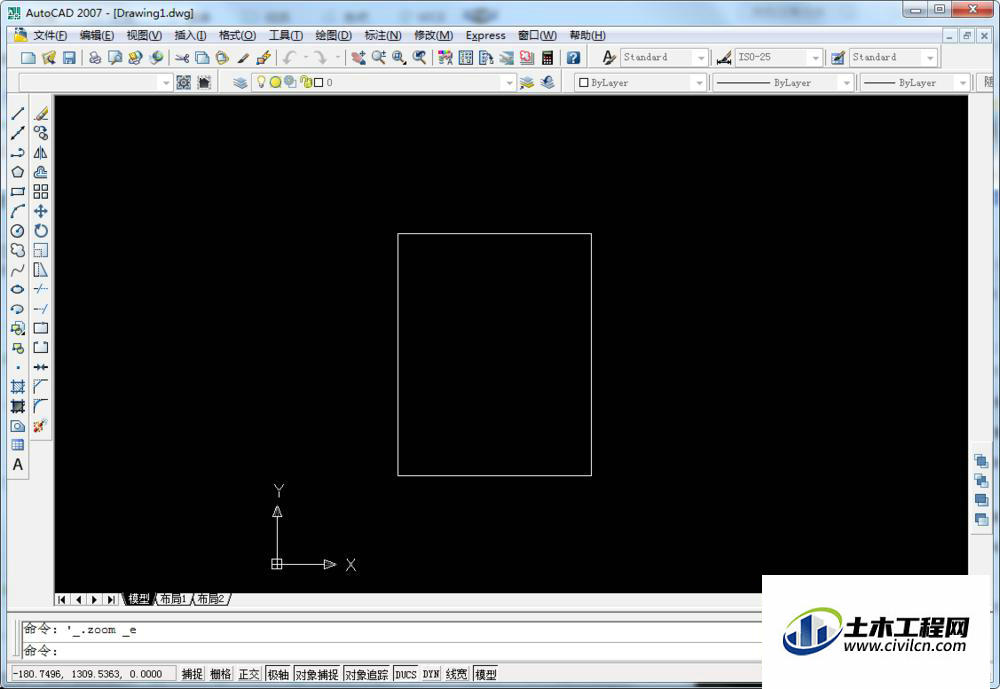The height and width of the screenshot is (689, 1000).
Task: Toggle DUCS dynamic UCS
Action: [x=406, y=674]
